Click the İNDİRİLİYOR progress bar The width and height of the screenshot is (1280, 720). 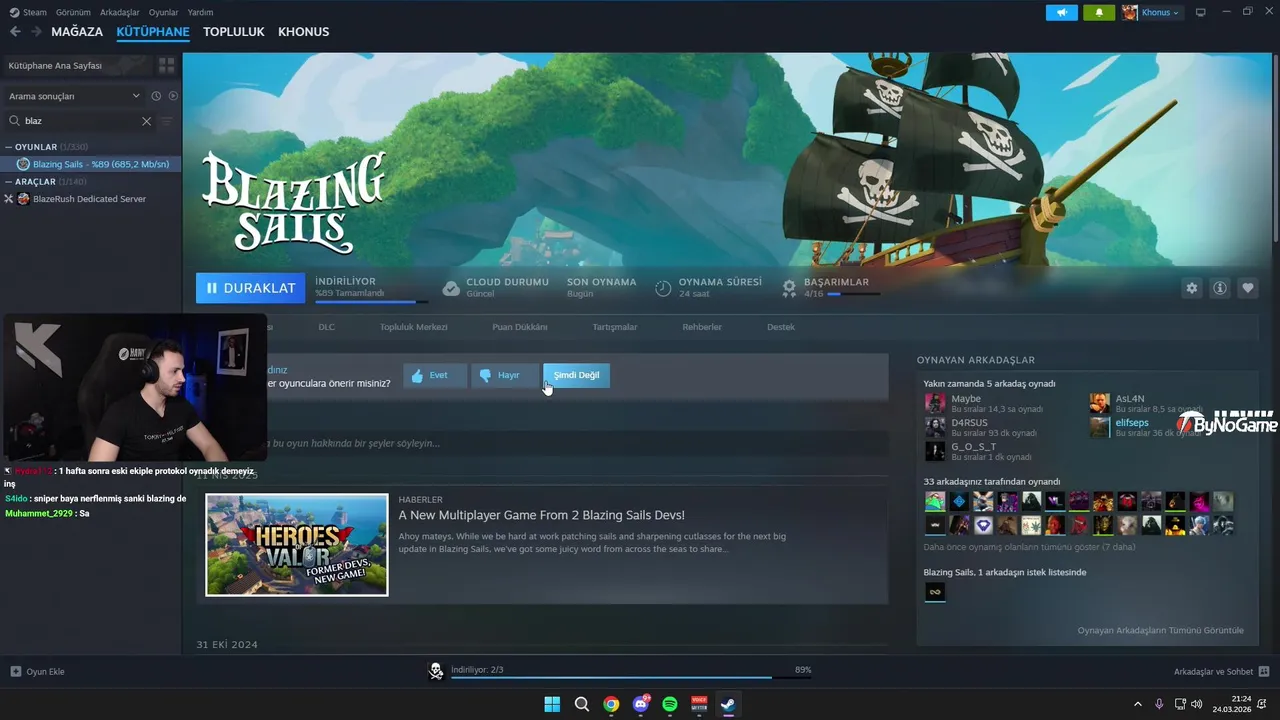[x=371, y=301]
